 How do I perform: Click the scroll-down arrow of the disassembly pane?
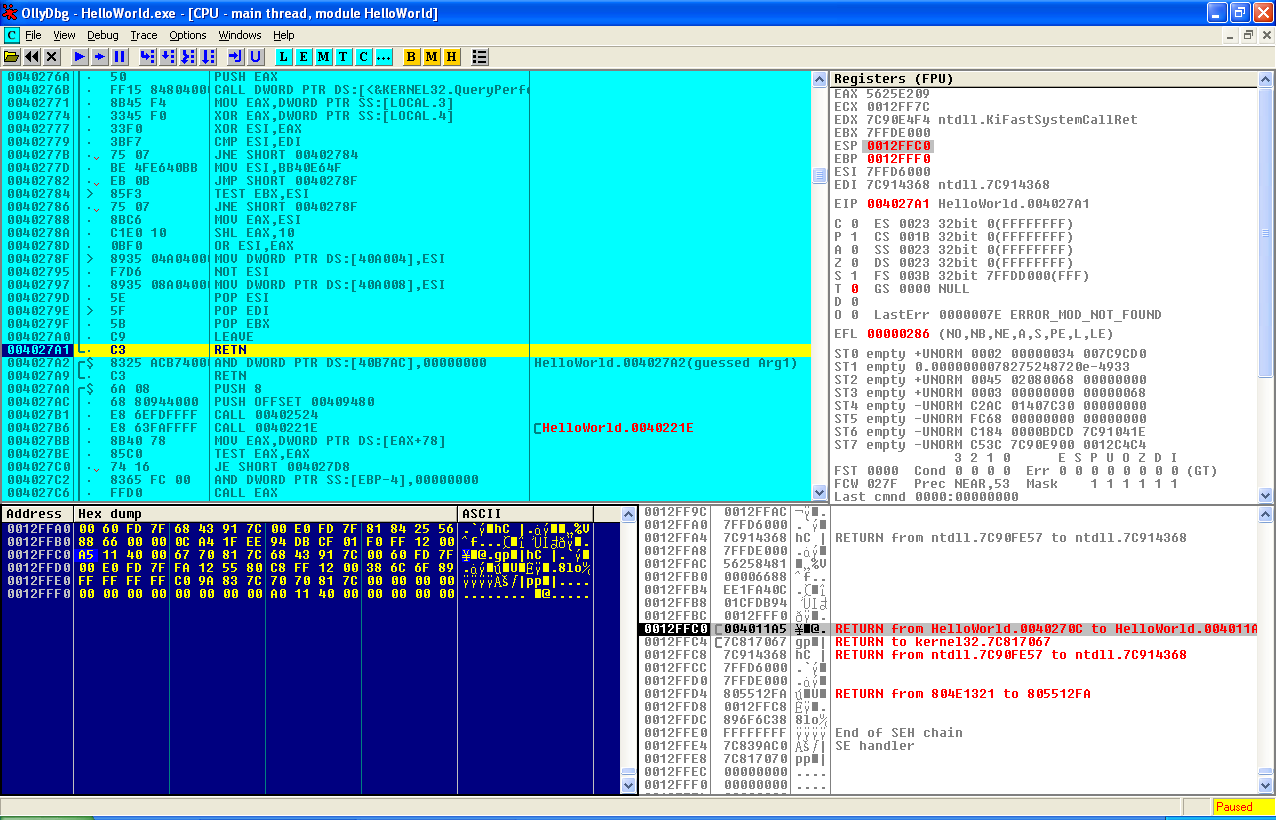point(819,494)
